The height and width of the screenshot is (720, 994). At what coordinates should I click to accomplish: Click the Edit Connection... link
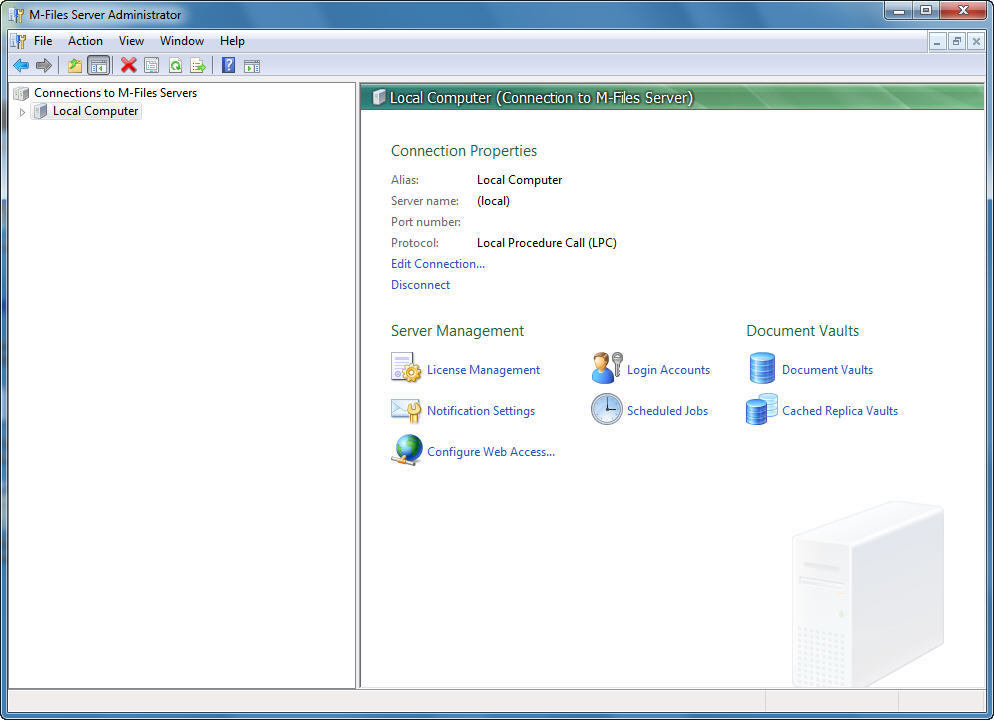pyautogui.click(x=438, y=264)
